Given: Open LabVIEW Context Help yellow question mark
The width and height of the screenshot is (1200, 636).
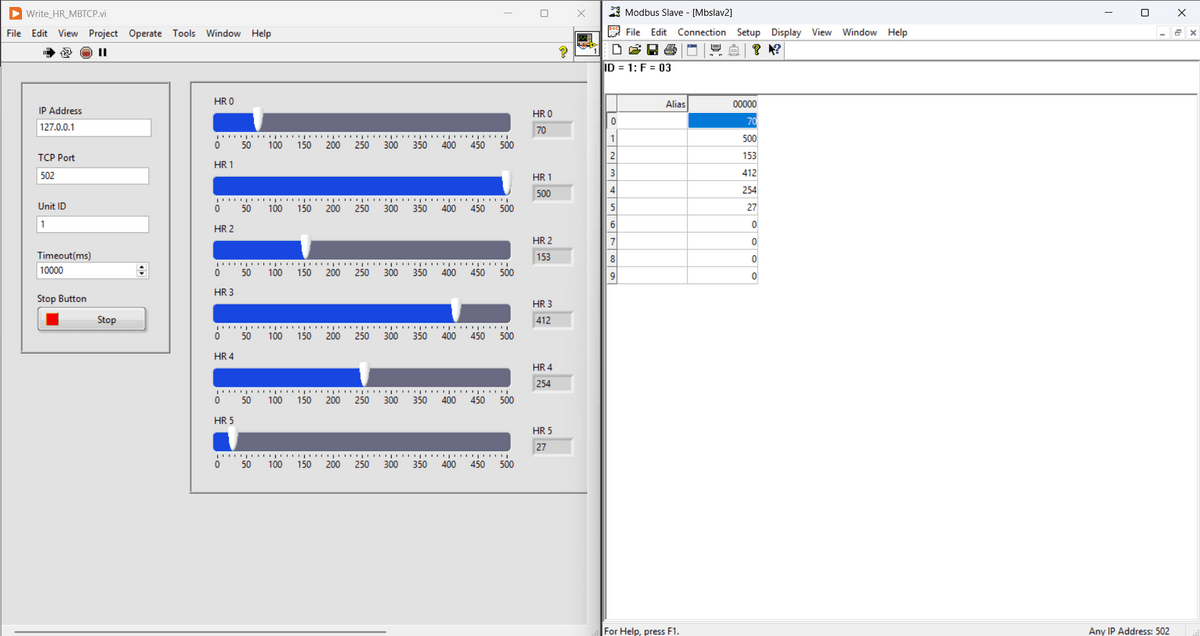Looking at the screenshot, I should (x=565, y=52).
